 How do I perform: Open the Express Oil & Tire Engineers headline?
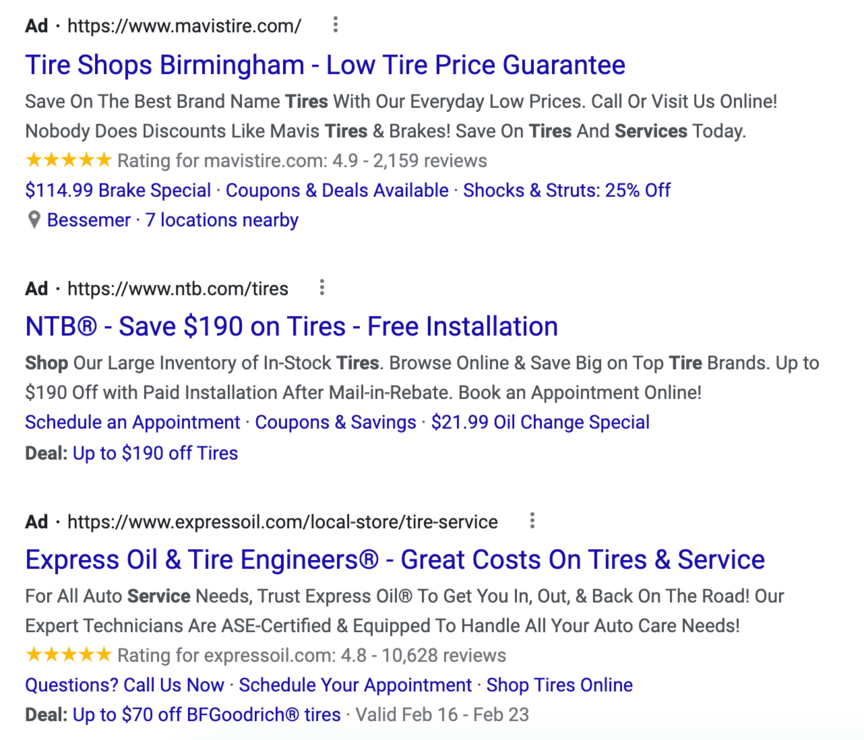tap(395, 559)
